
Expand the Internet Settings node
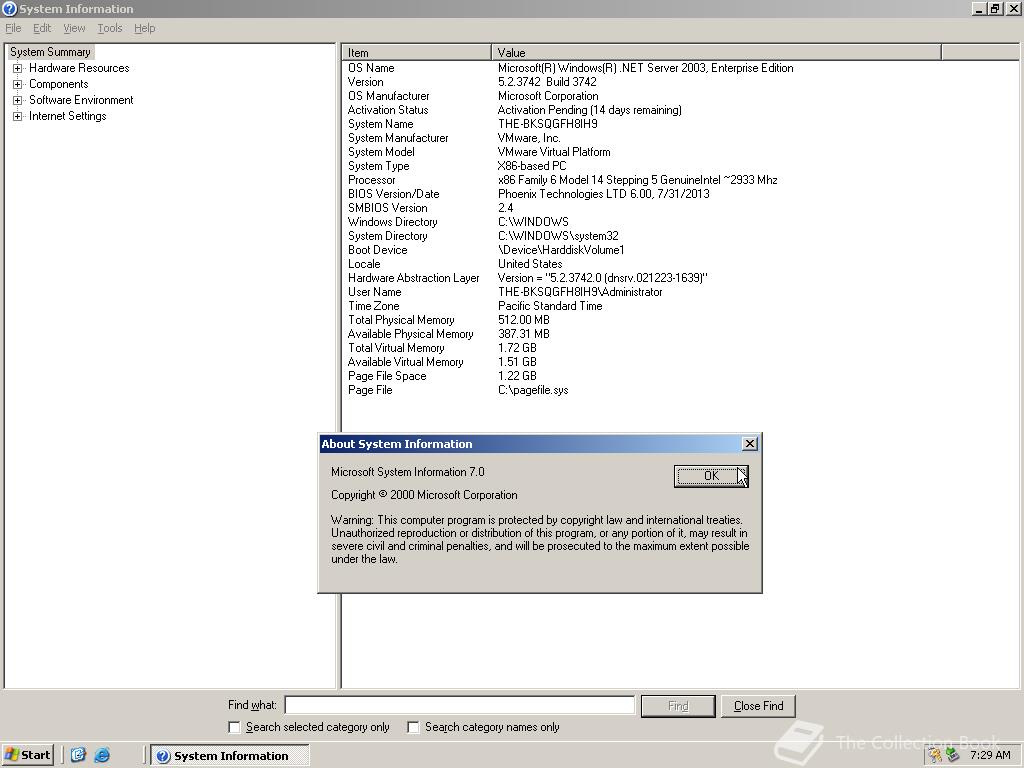tap(18, 116)
